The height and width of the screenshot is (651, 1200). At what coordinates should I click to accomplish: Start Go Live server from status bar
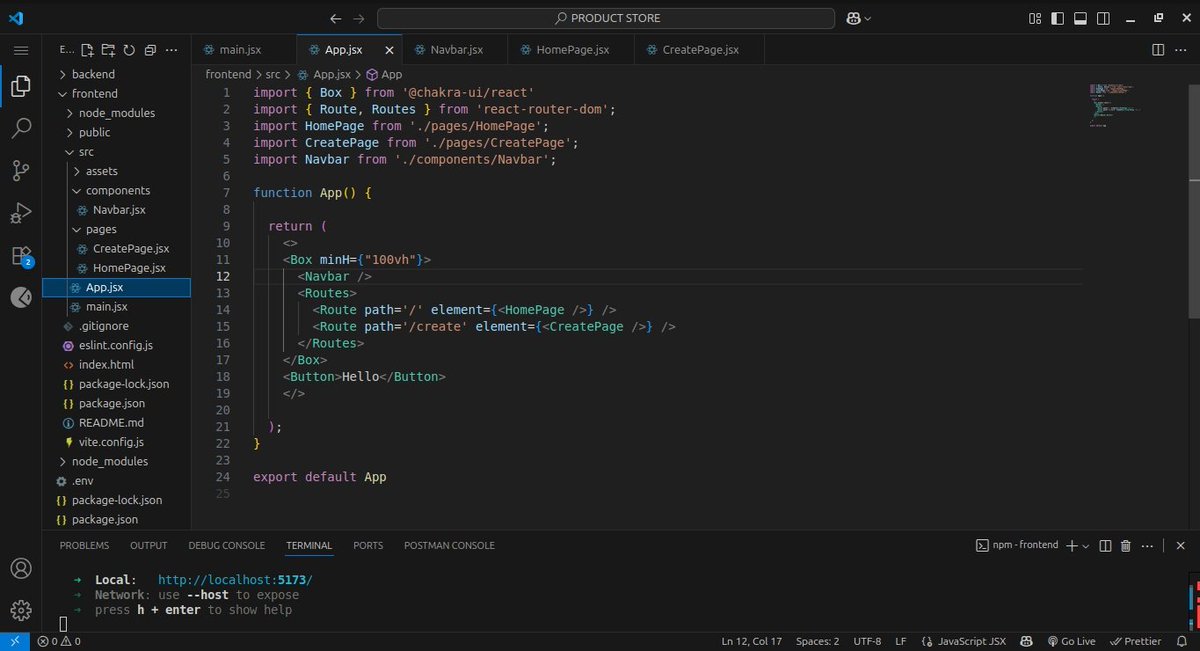(1071, 641)
